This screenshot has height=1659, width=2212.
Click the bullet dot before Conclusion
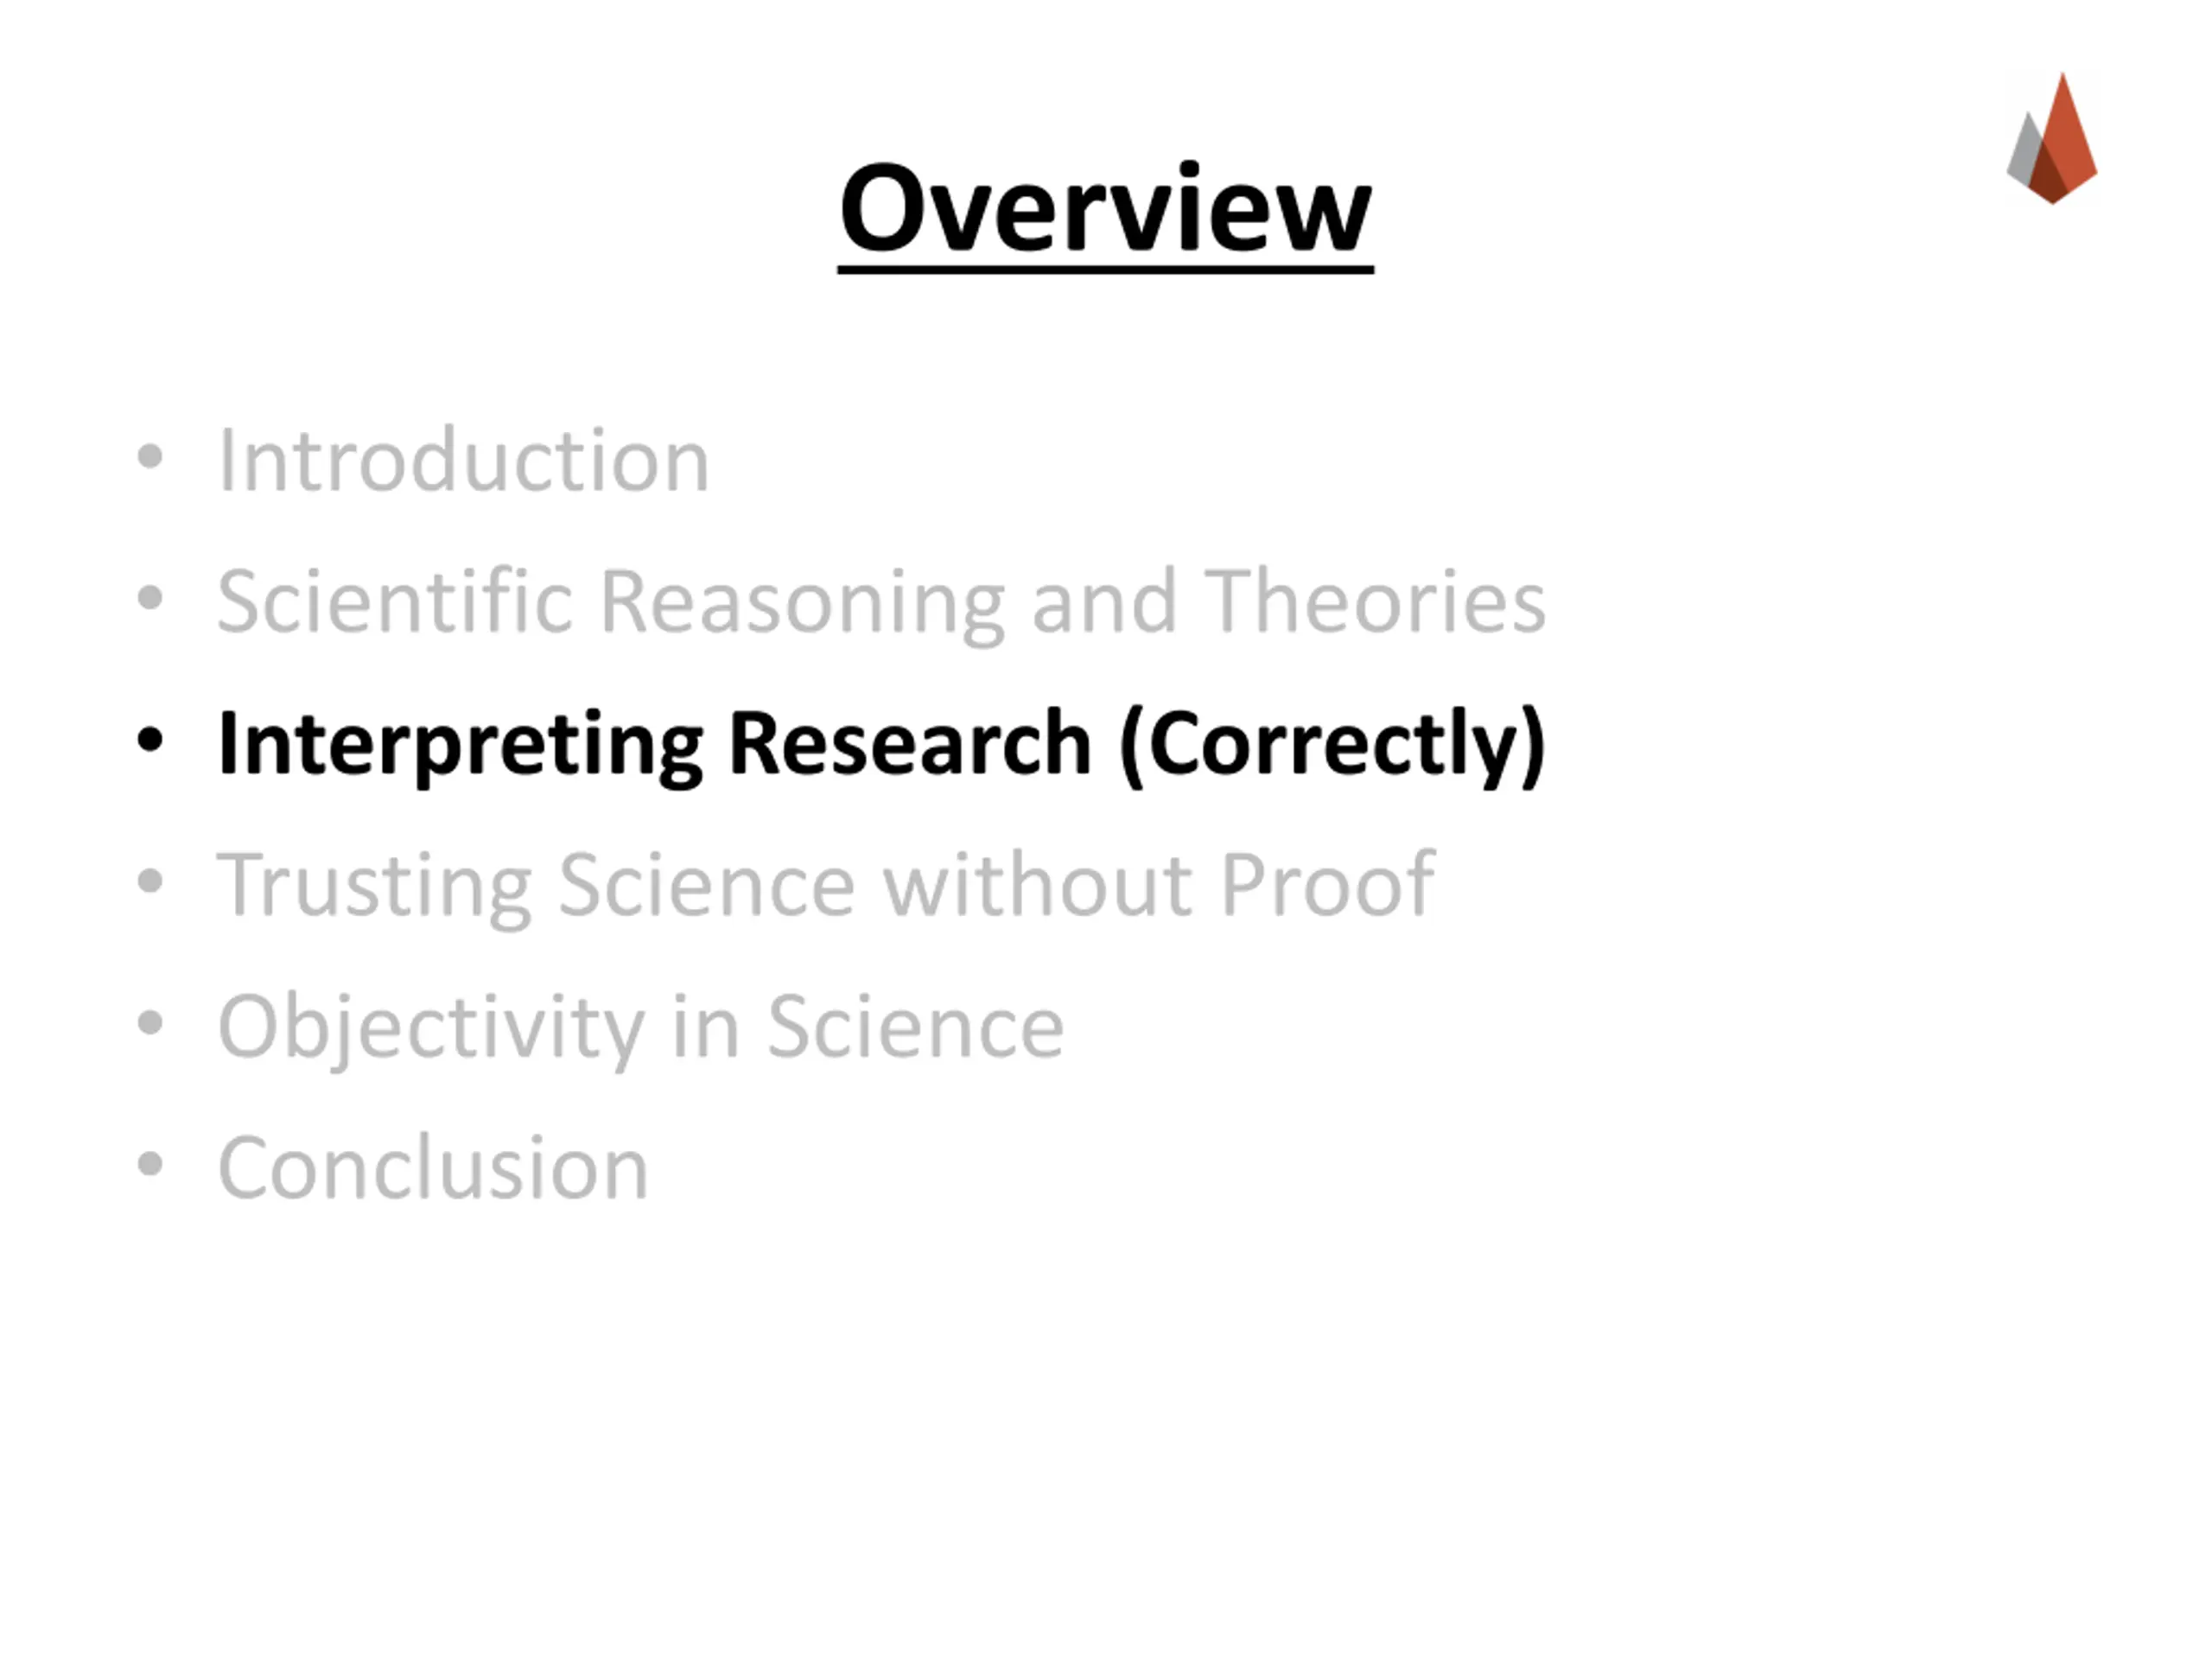click(x=150, y=1164)
